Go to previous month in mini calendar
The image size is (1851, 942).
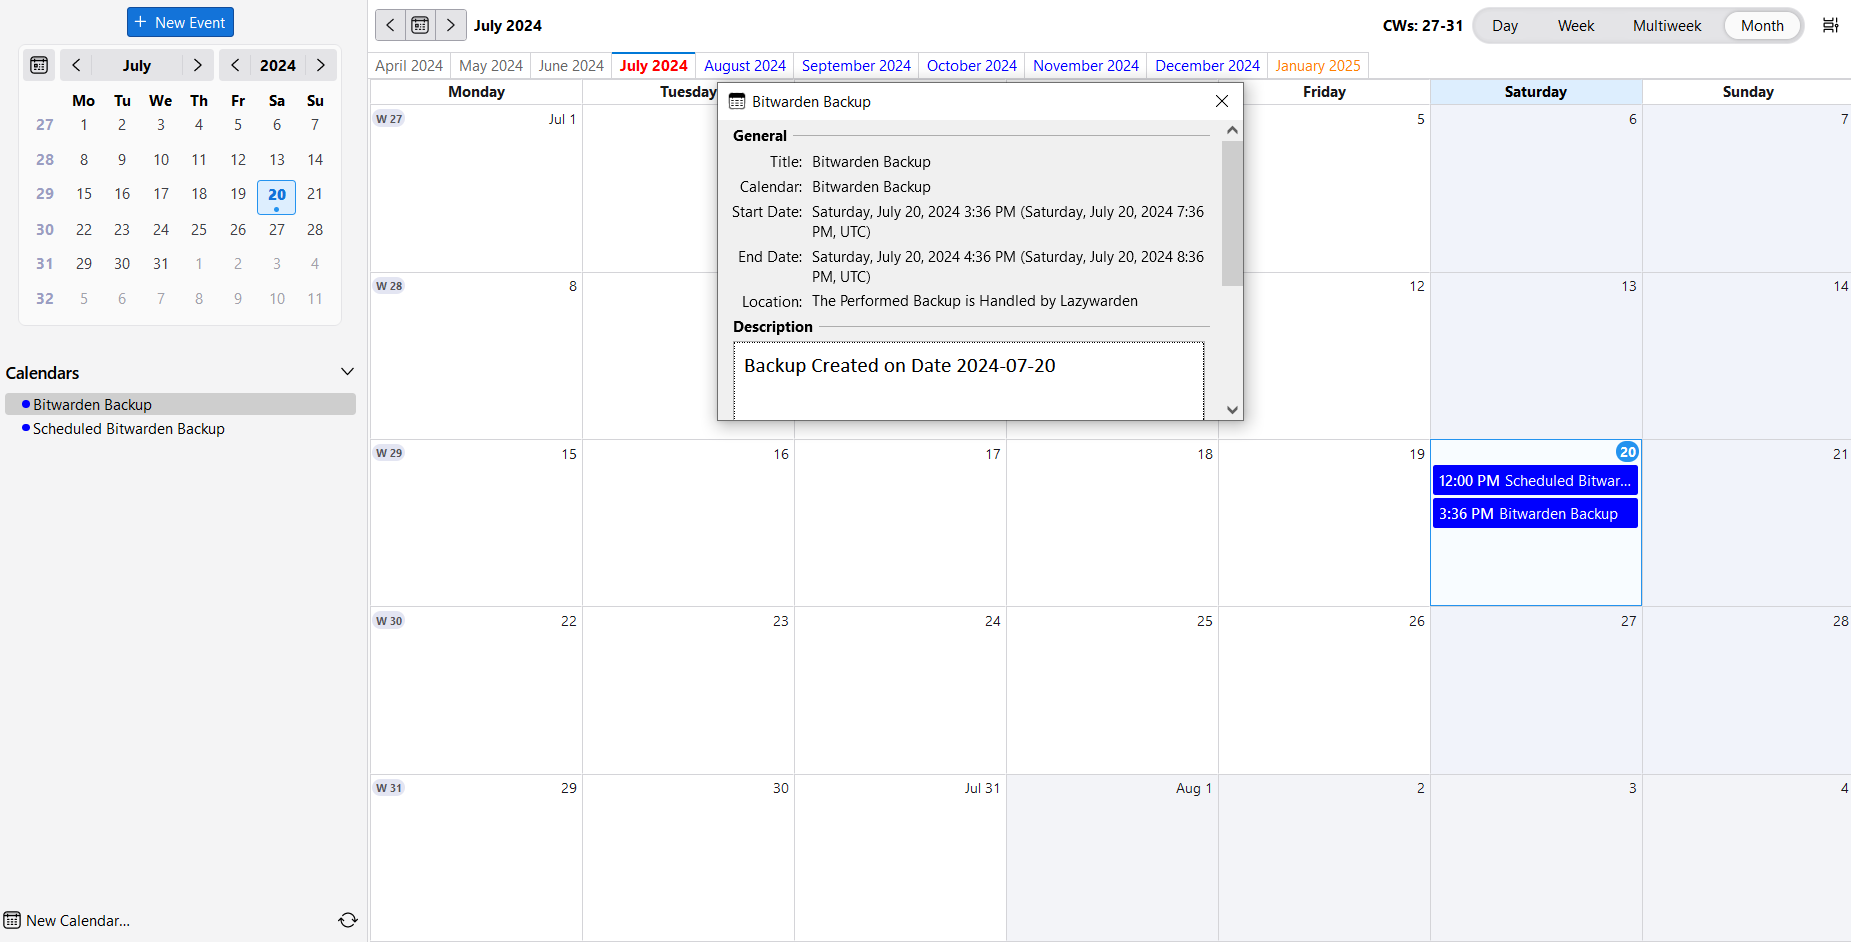(x=76, y=65)
